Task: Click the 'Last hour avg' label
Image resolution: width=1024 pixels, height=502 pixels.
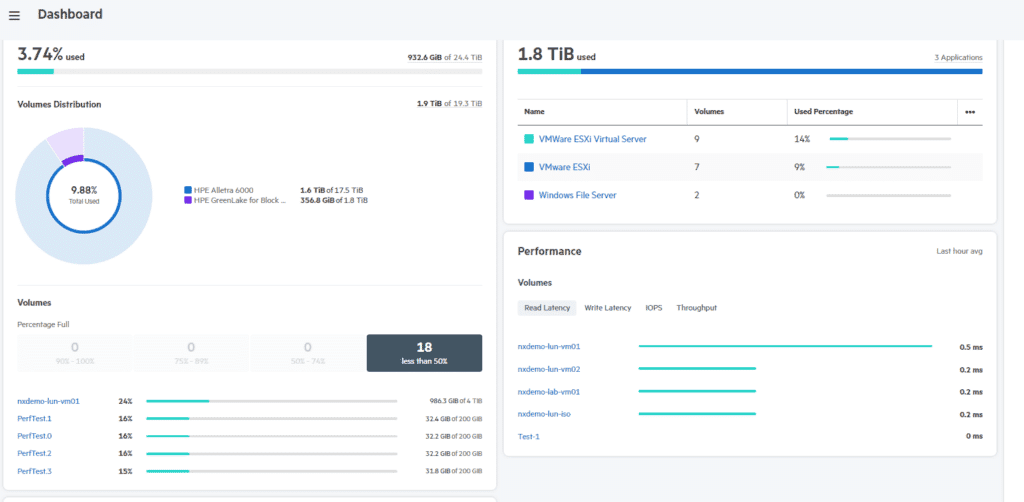Action: 959,251
